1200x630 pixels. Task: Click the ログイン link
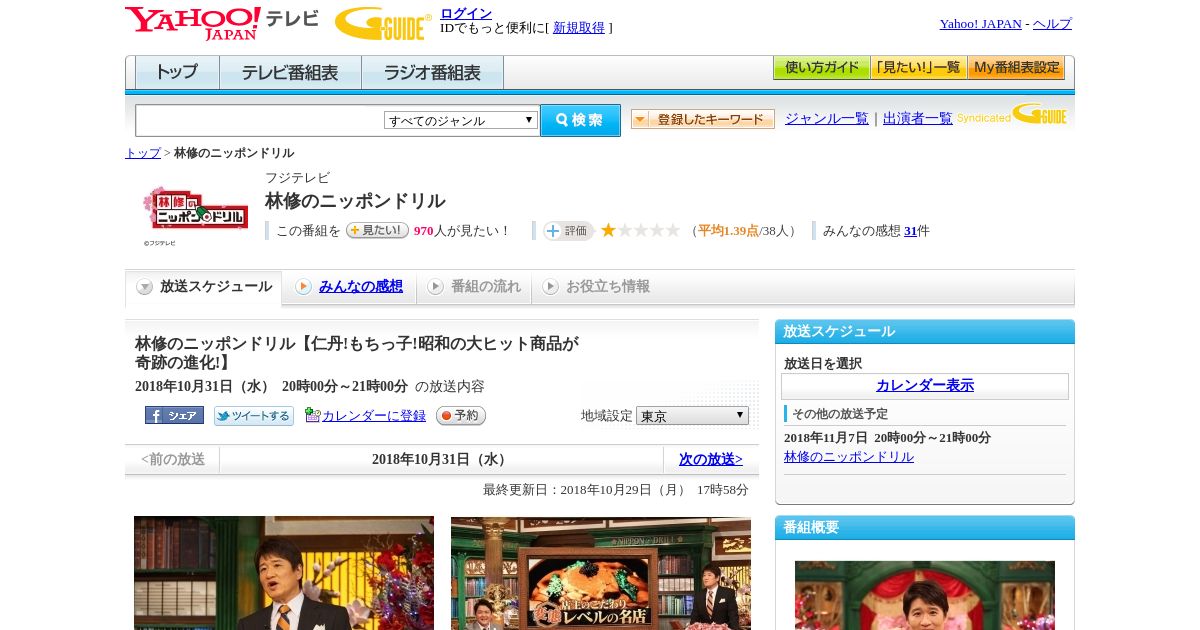(466, 13)
